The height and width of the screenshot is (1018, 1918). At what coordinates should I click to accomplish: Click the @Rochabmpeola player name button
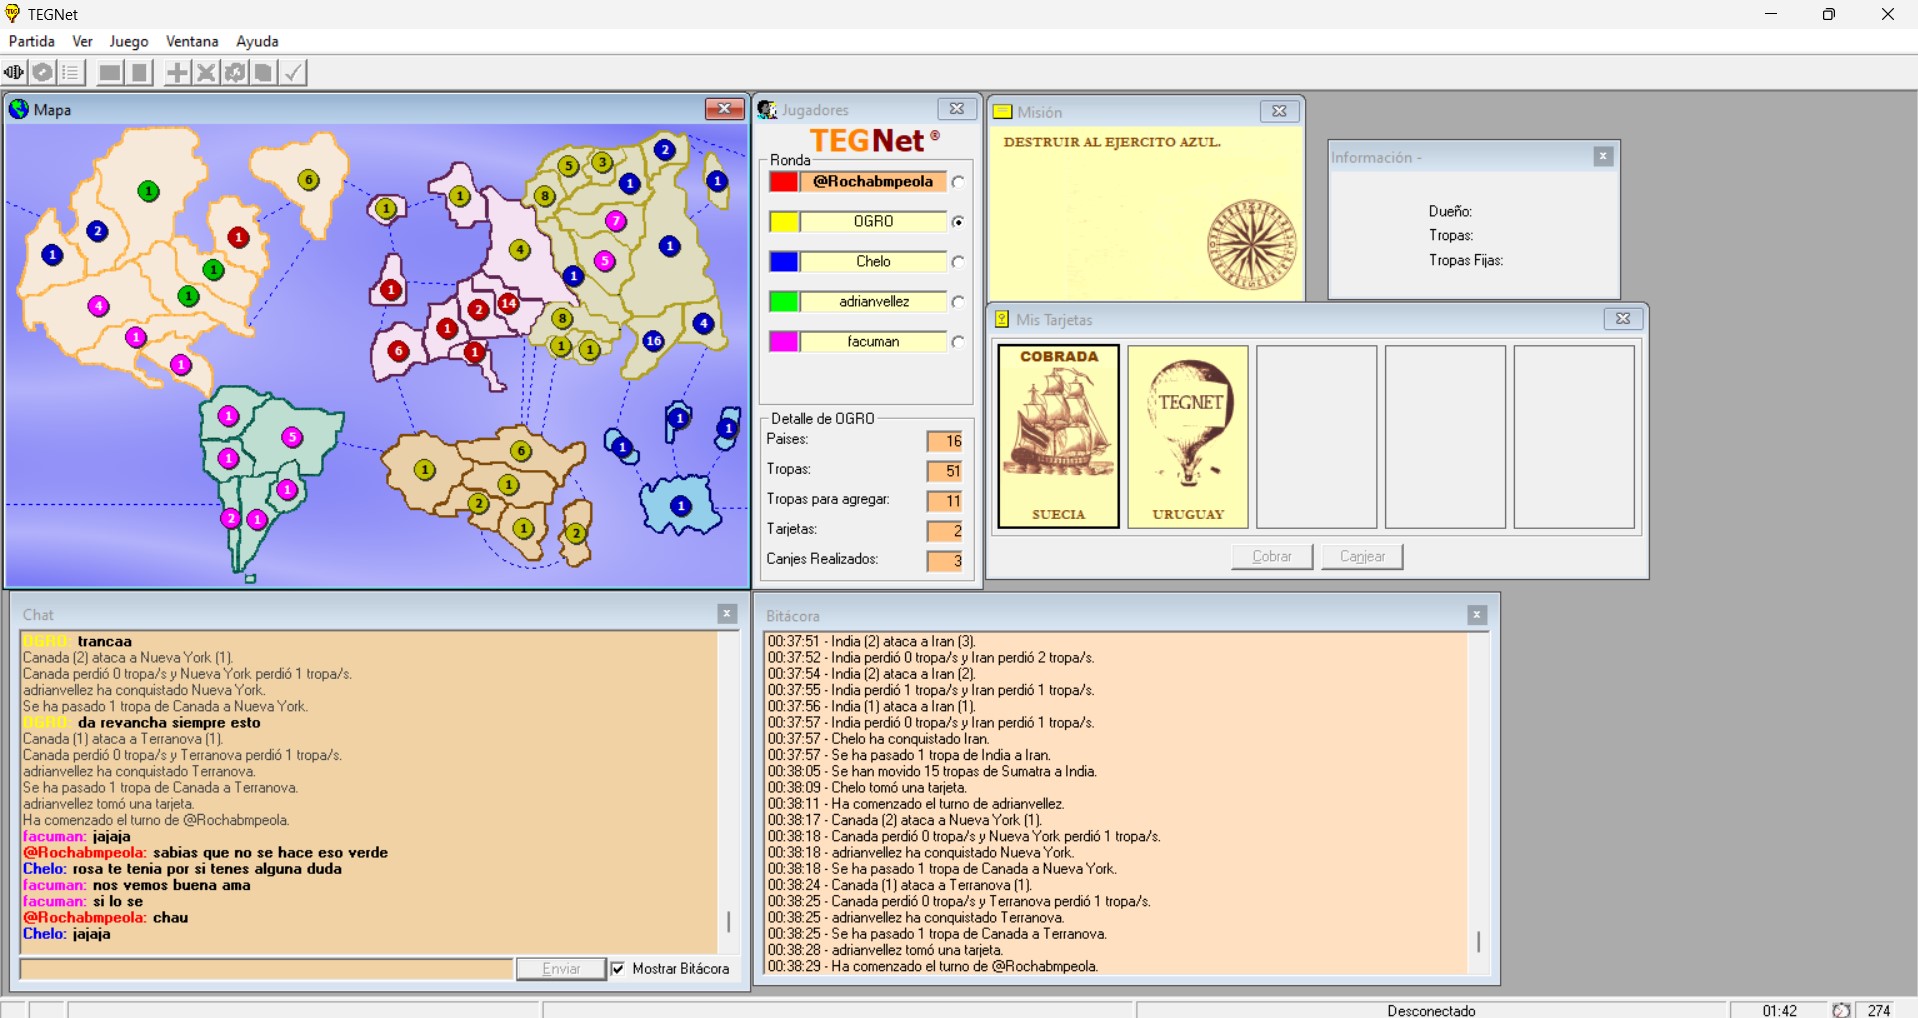pyautogui.click(x=873, y=182)
